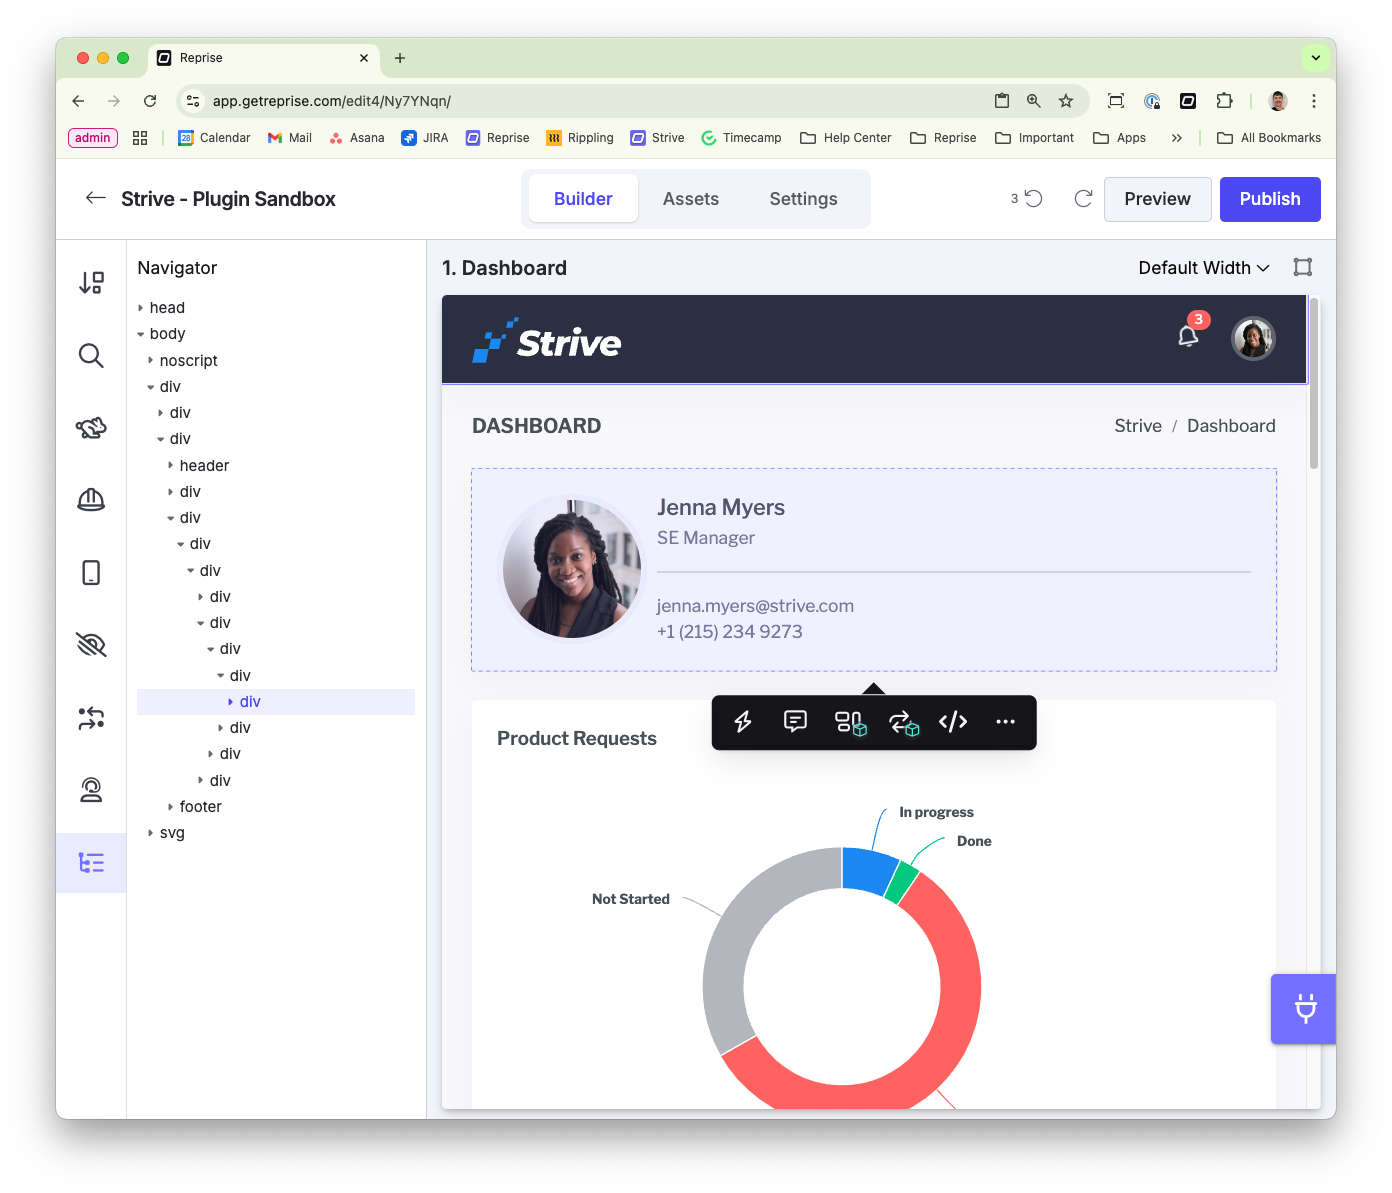1392x1193 pixels.
Task: Open the search tool in left sidebar
Action: [91, 355]
